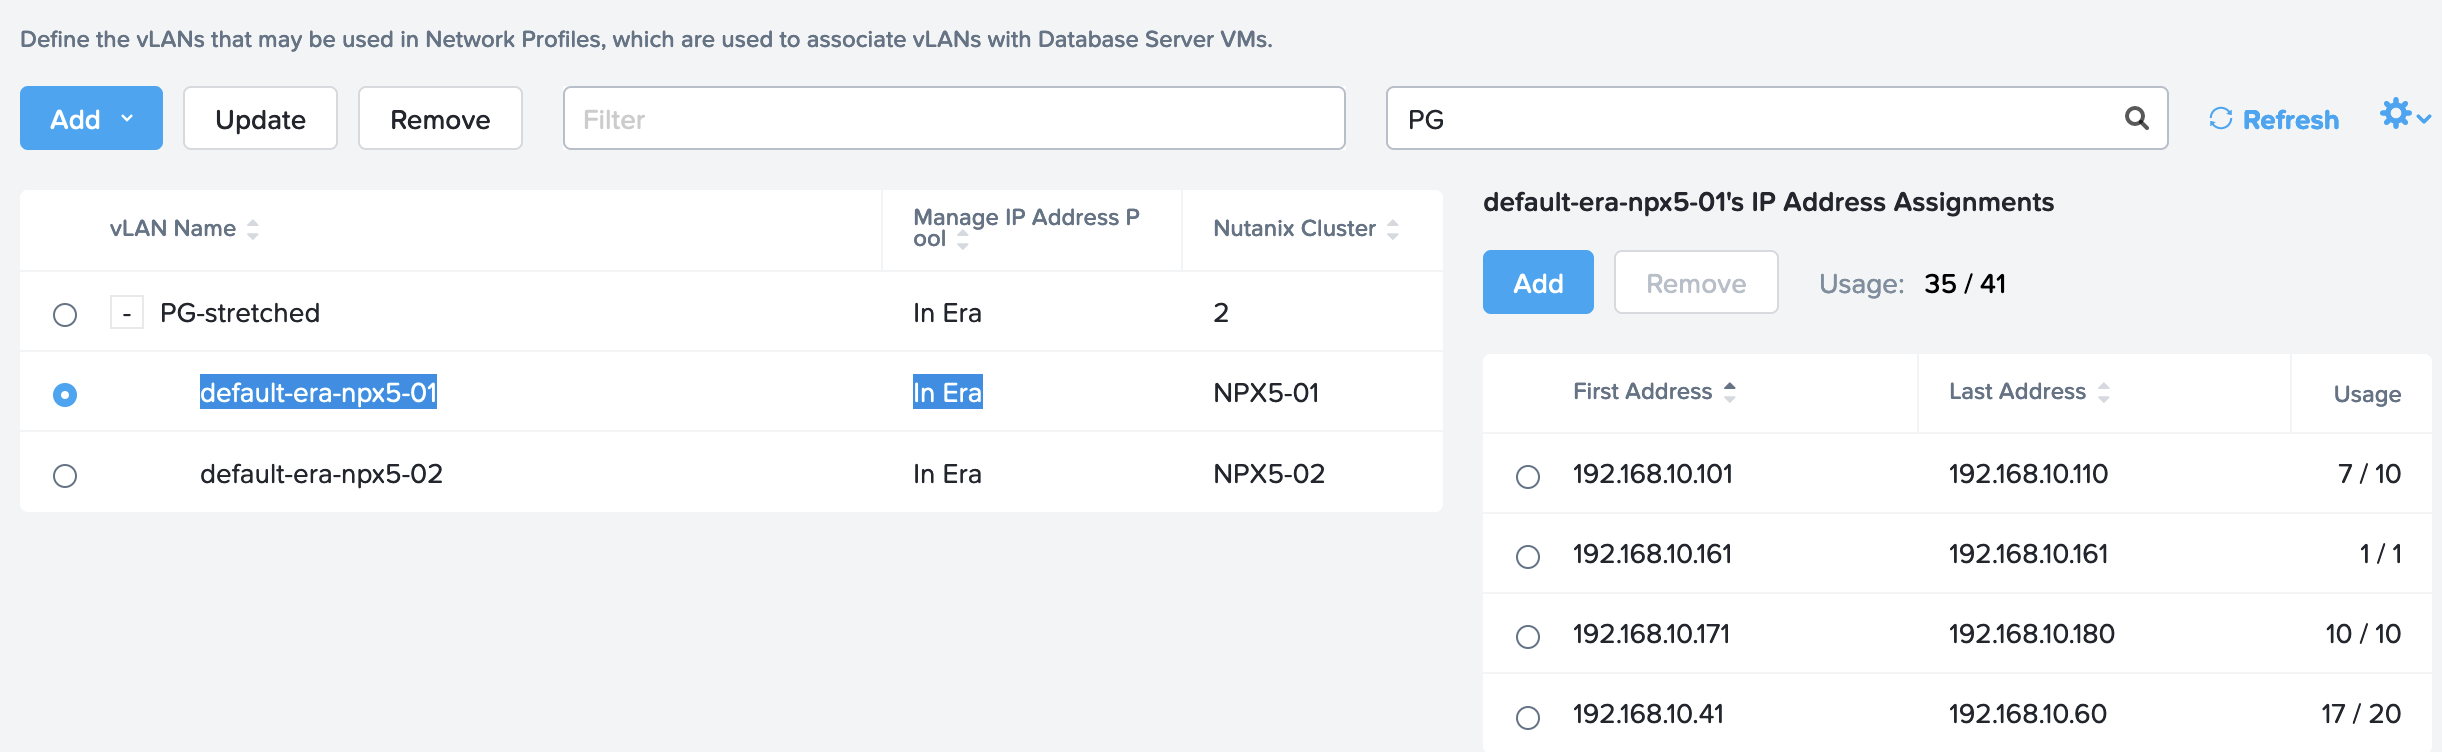Collapse the PG-stretched vLAN group
2442x752 pixels.
[127, 313]
